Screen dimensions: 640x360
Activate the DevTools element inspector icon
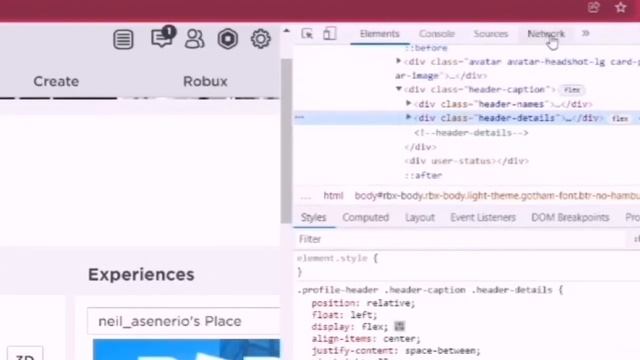pyautogui.click(x=307, y=34)
